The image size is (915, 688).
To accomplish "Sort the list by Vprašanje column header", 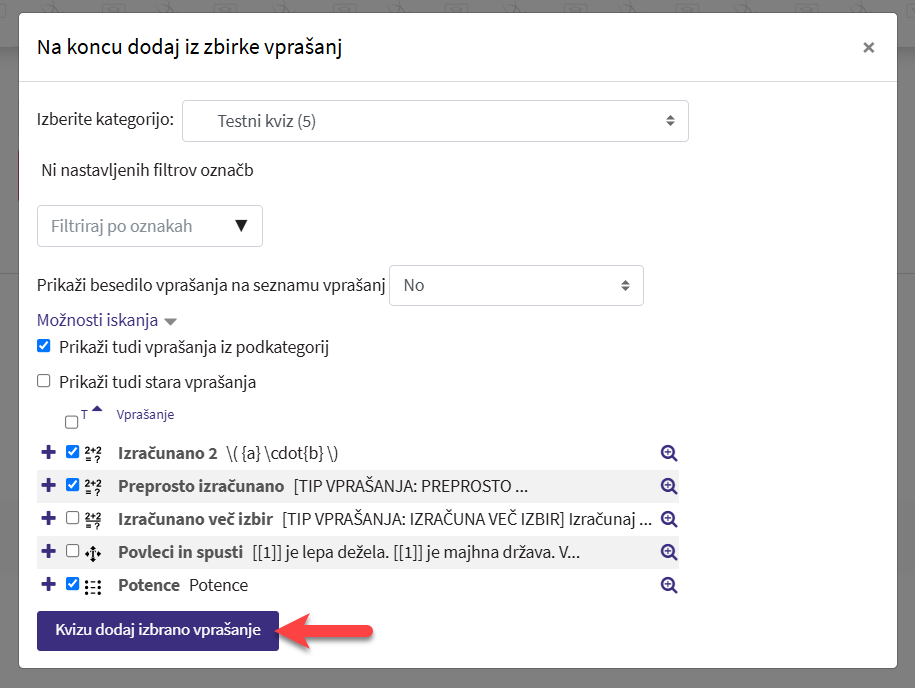I will (x=145, y=414).
